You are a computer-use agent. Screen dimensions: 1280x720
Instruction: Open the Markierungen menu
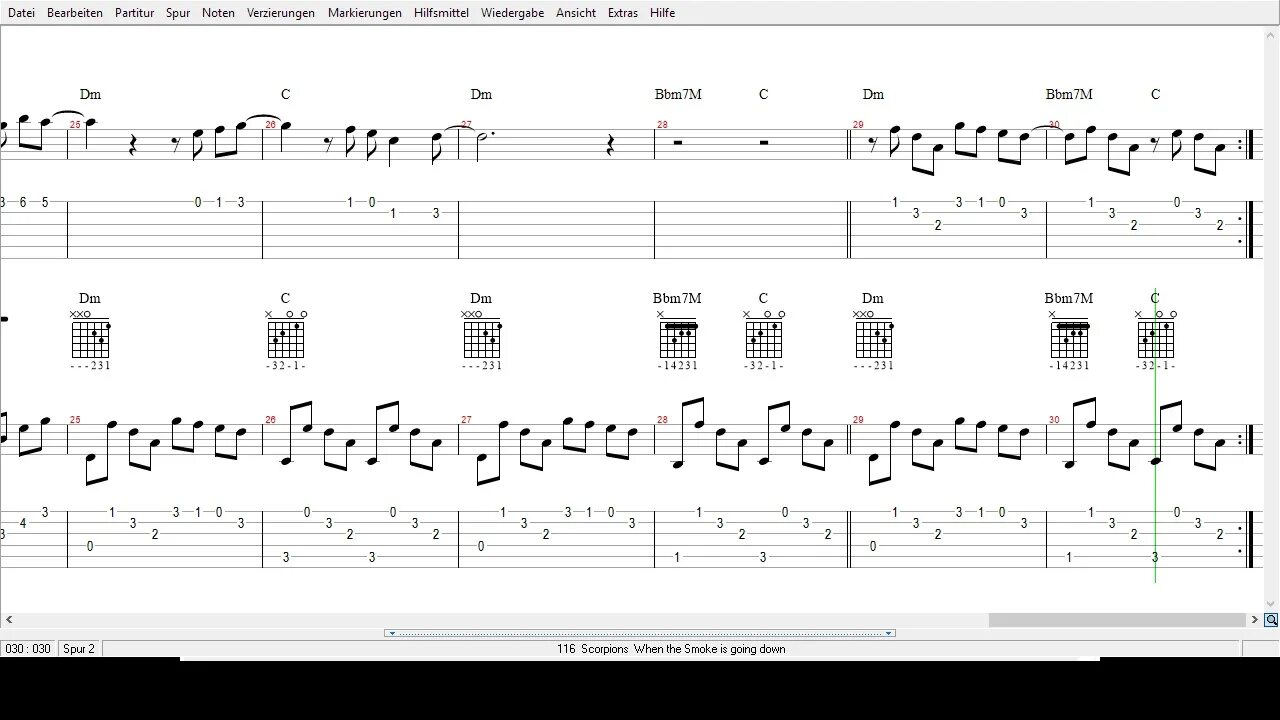pyautogui.click(x=365, y=13)
